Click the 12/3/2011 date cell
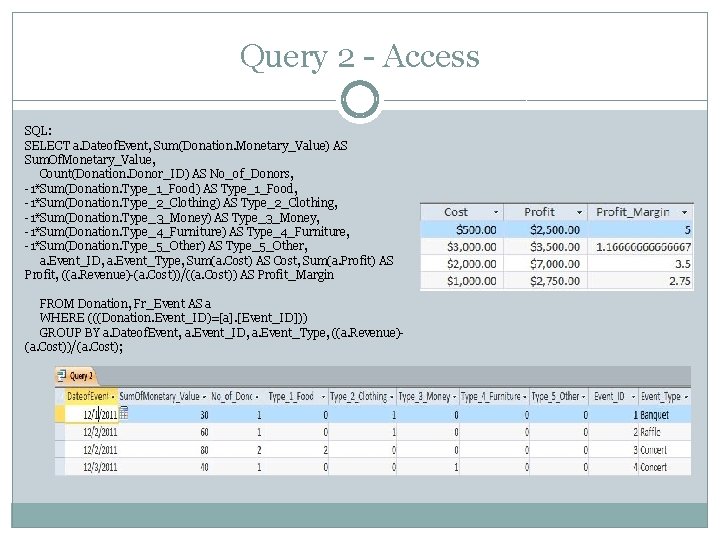The image size is (720, 540). point(92,467)
